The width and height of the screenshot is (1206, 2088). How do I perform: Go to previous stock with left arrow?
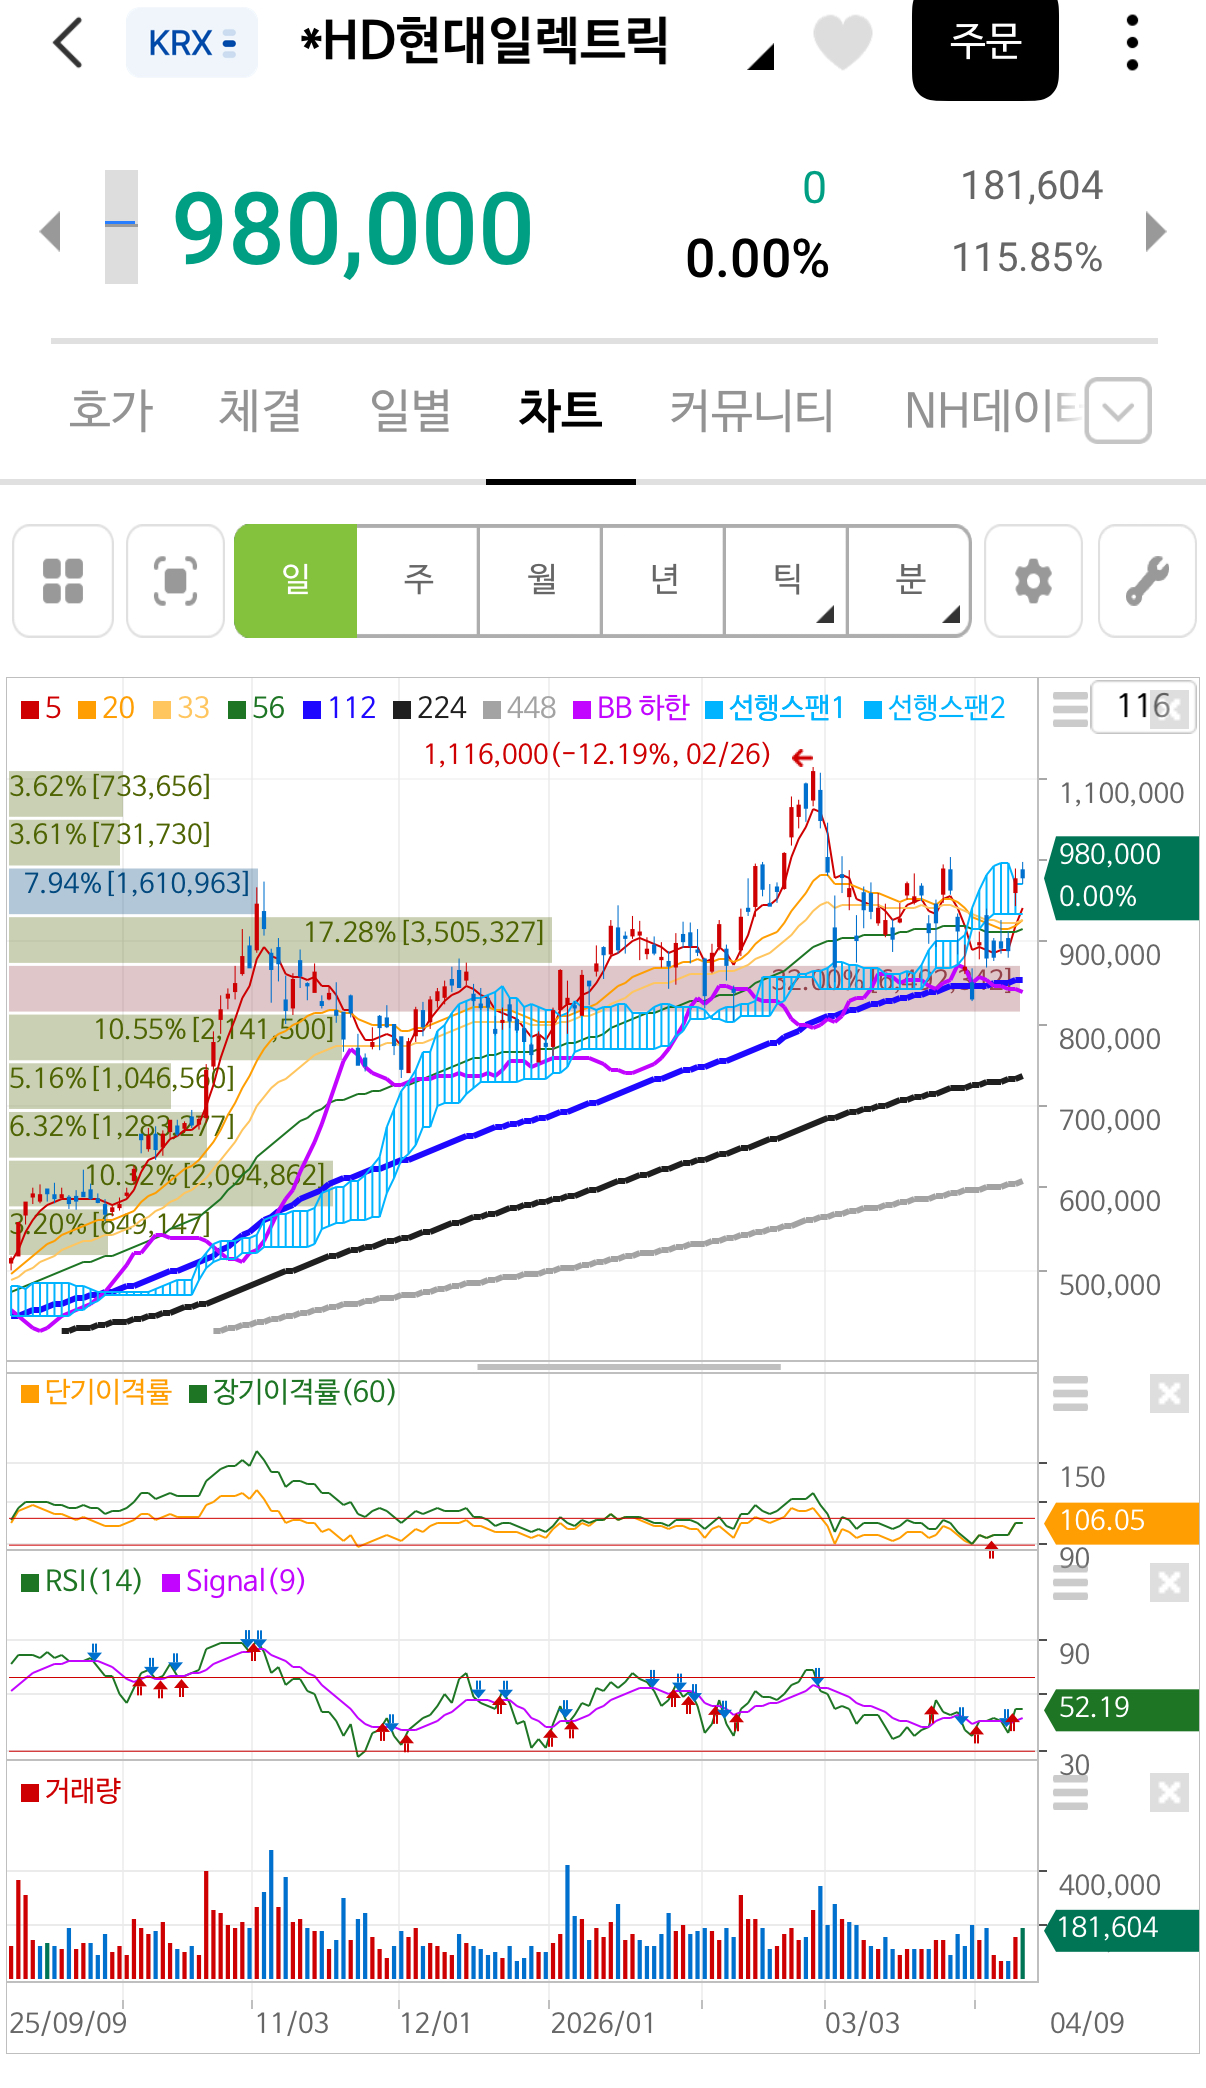point(50,231)
